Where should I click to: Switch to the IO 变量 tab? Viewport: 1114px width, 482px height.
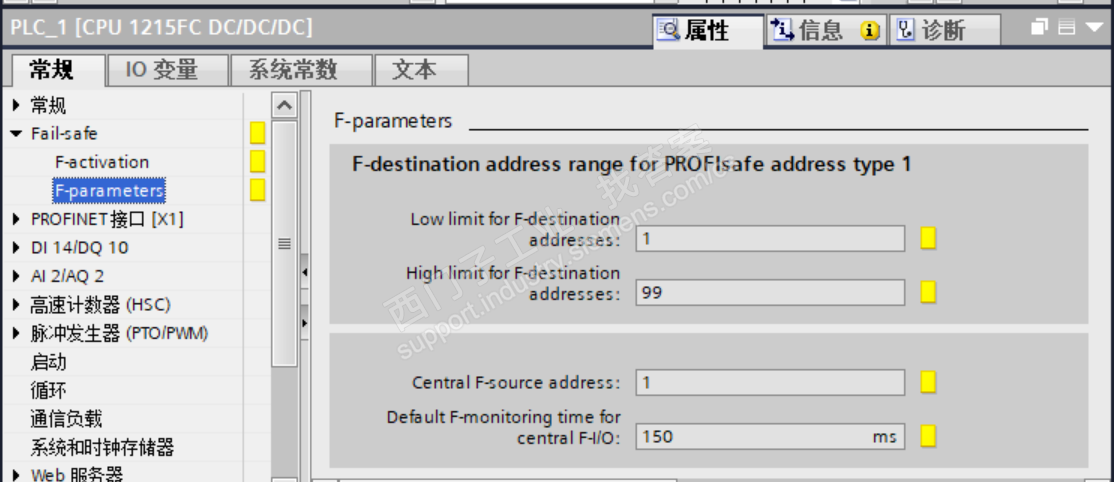click(x=161, y=70)
